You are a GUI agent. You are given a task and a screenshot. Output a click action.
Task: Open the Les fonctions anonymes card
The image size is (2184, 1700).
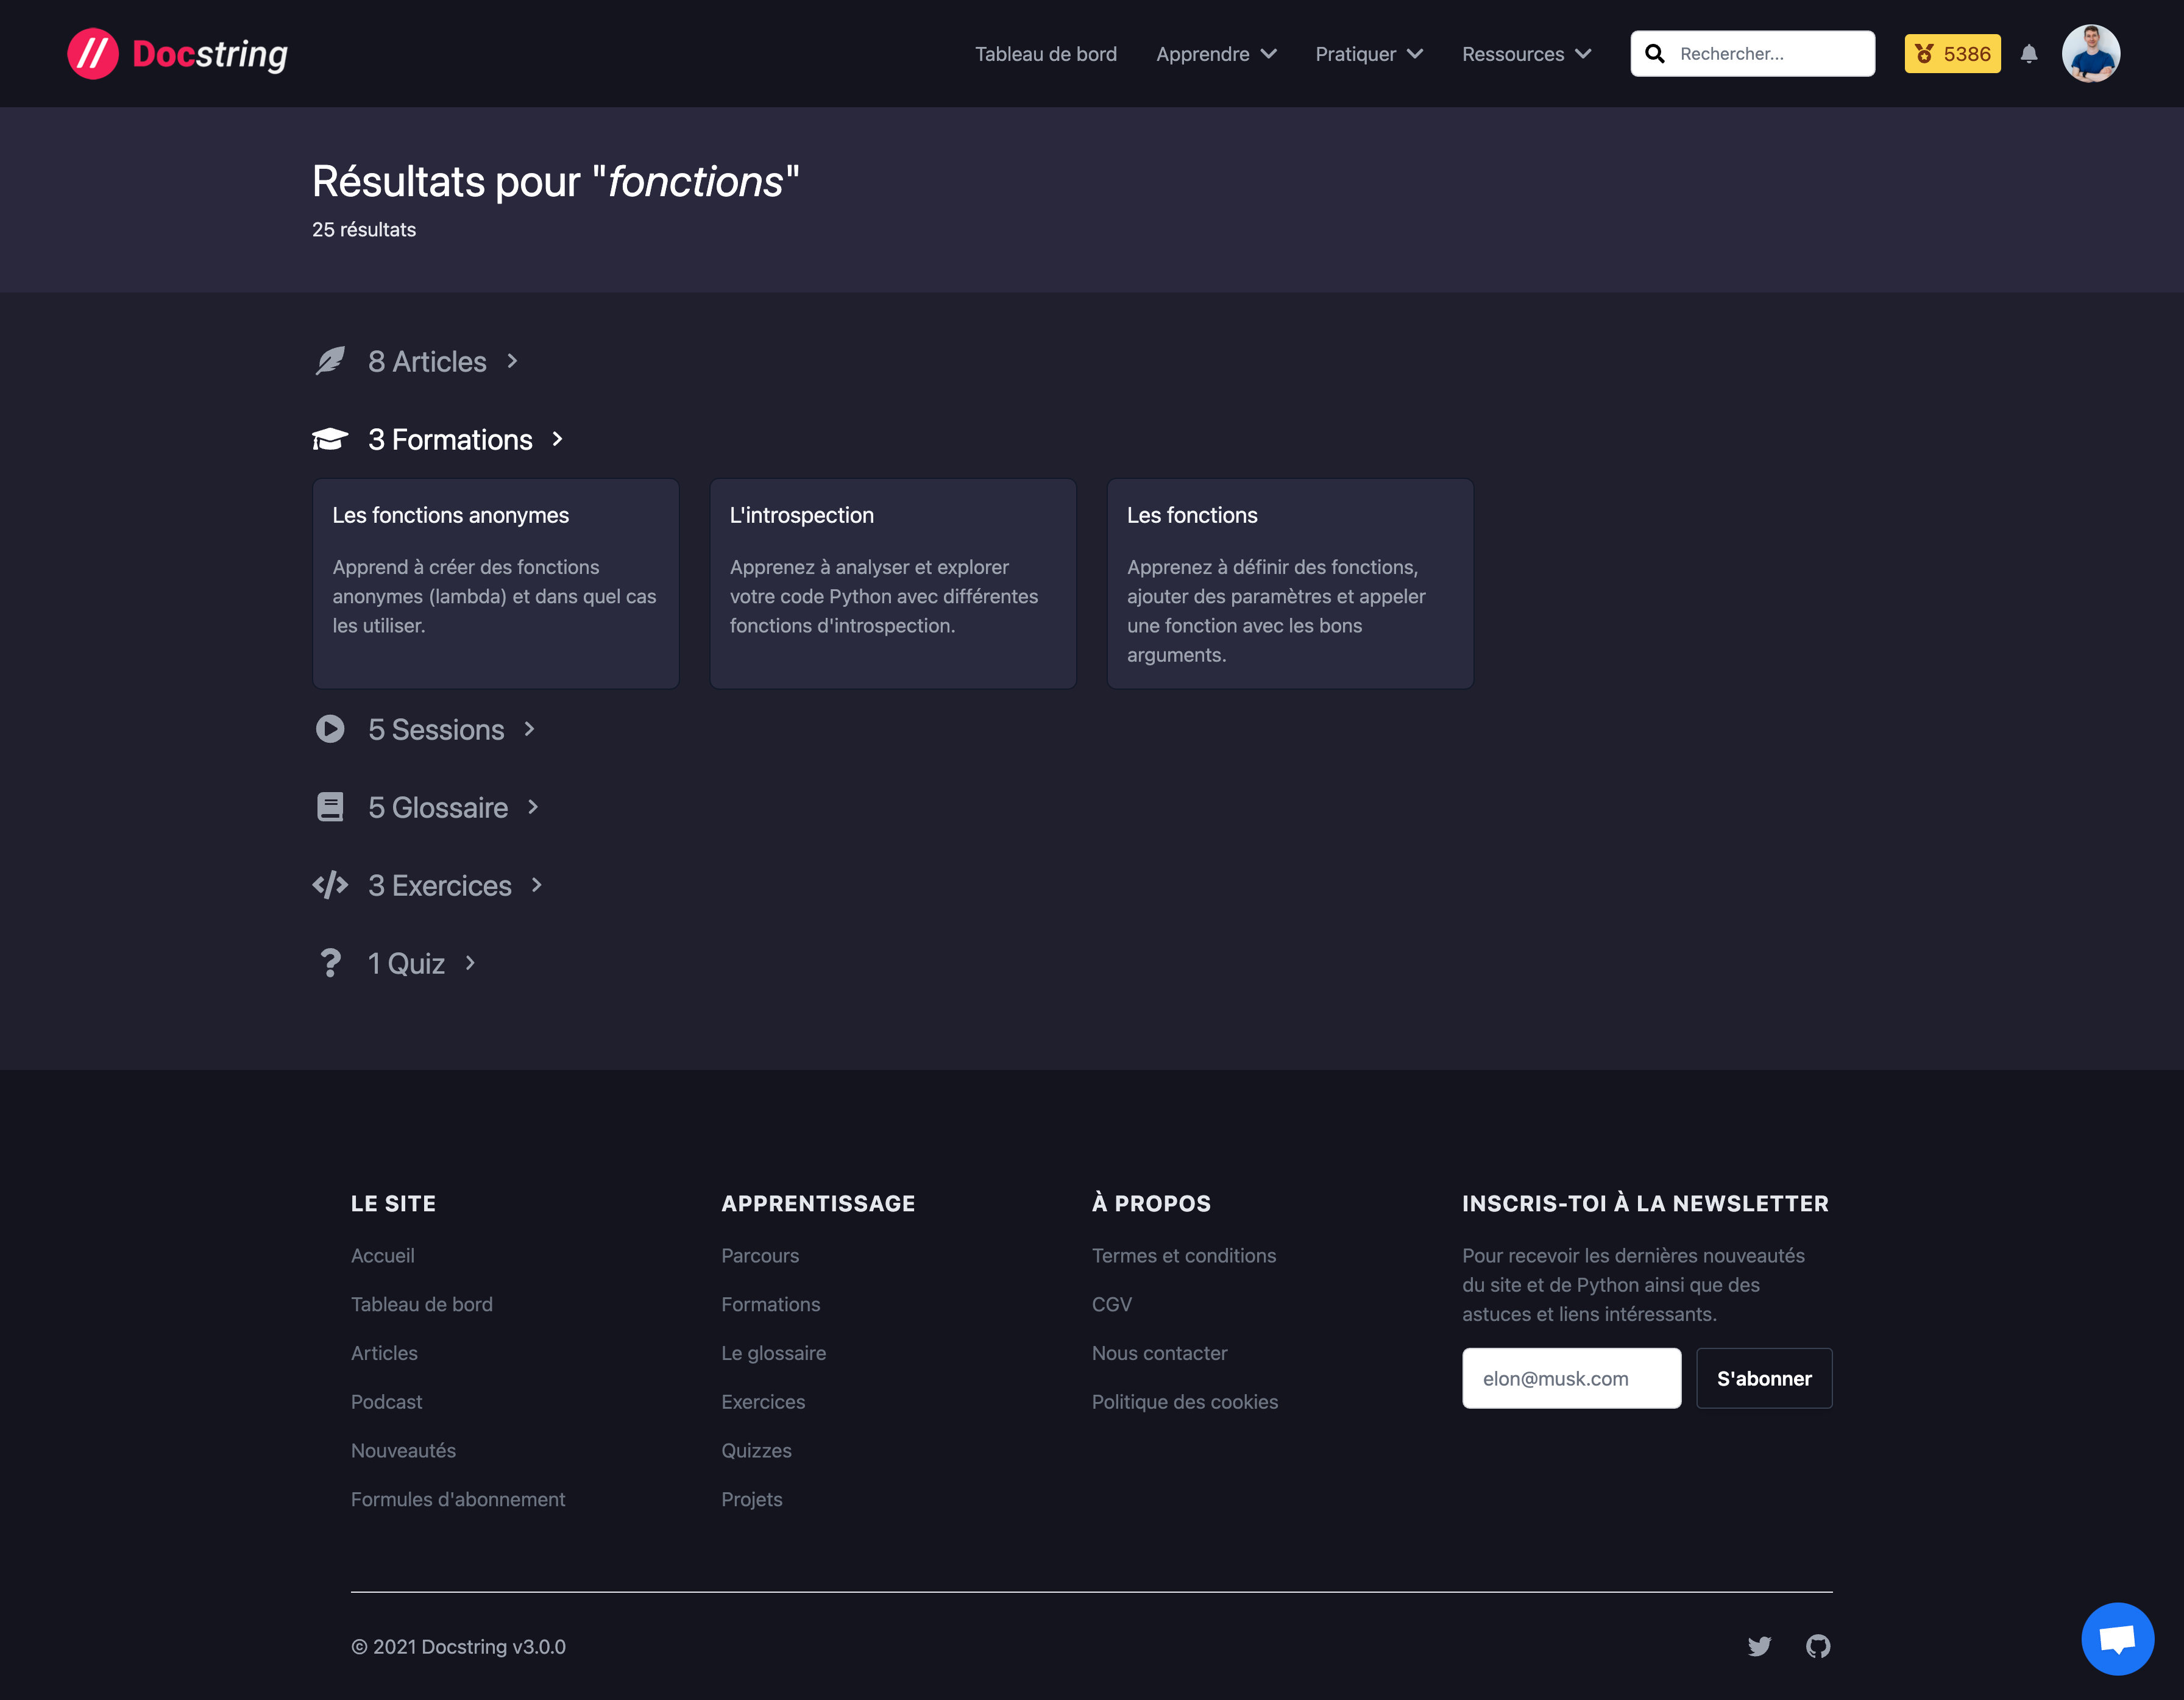tap(495, 583)
